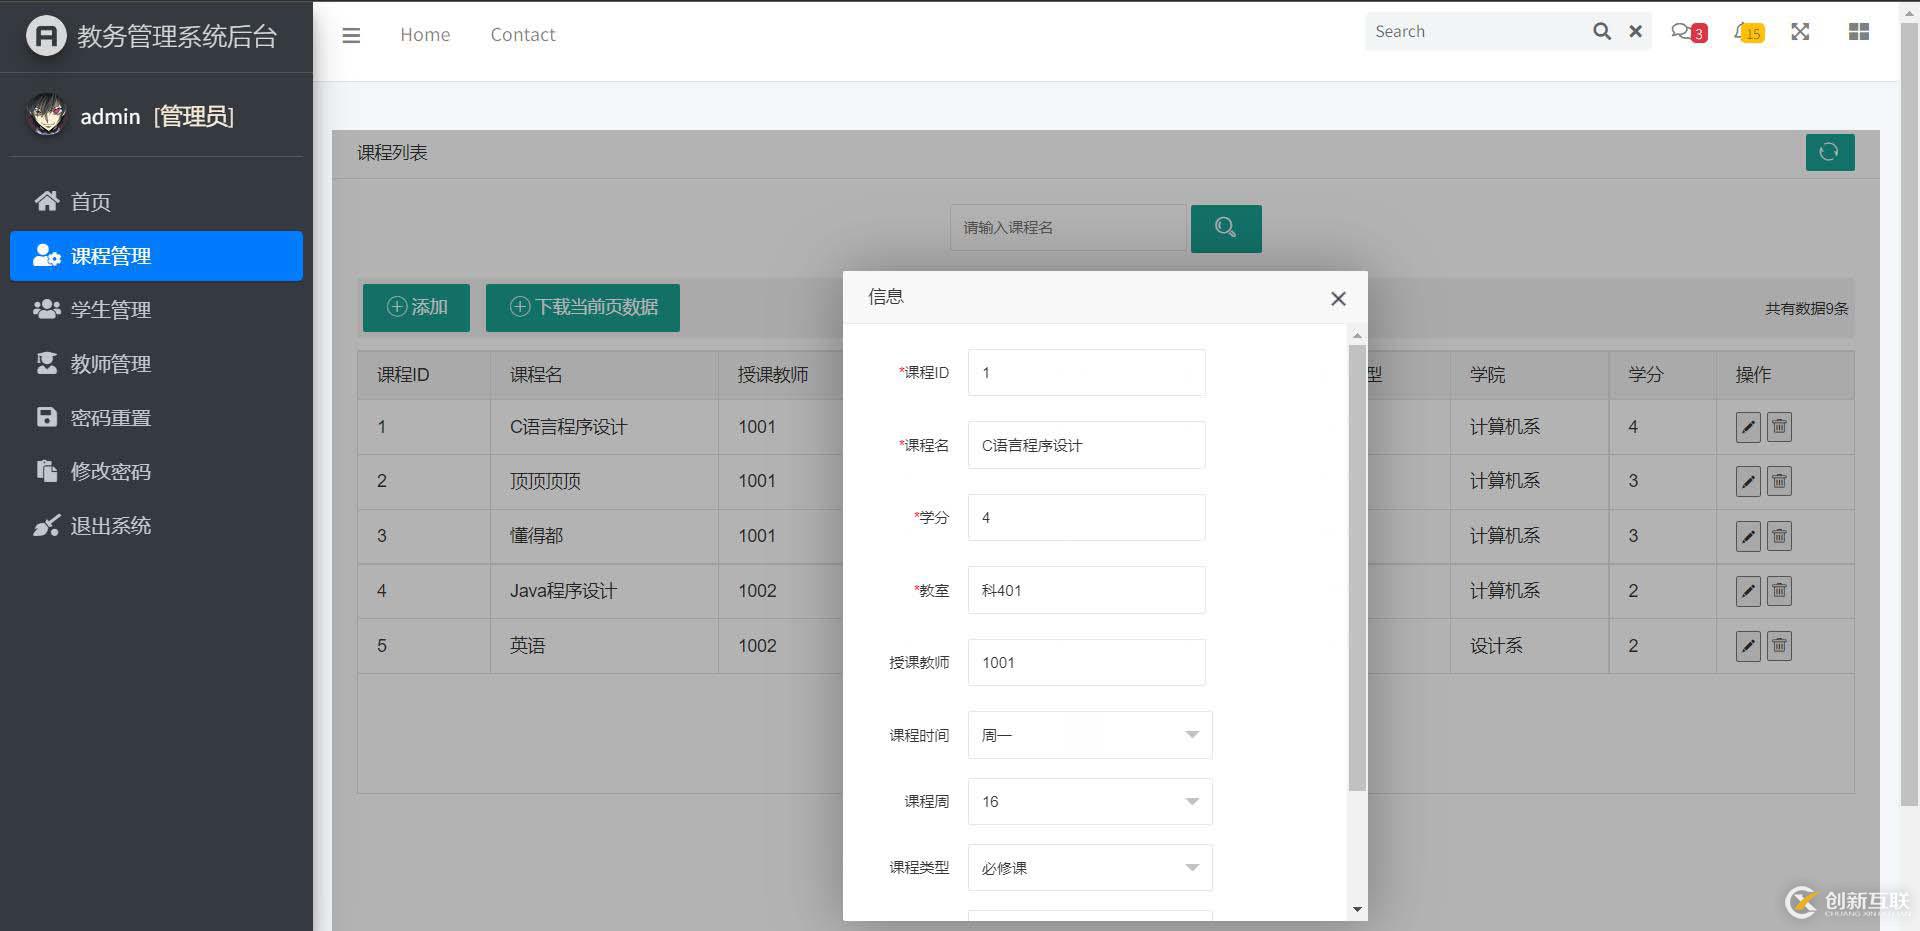
Task: Click the Home link in top navigation
Action: pyautogui.click(x=425, y=35)
